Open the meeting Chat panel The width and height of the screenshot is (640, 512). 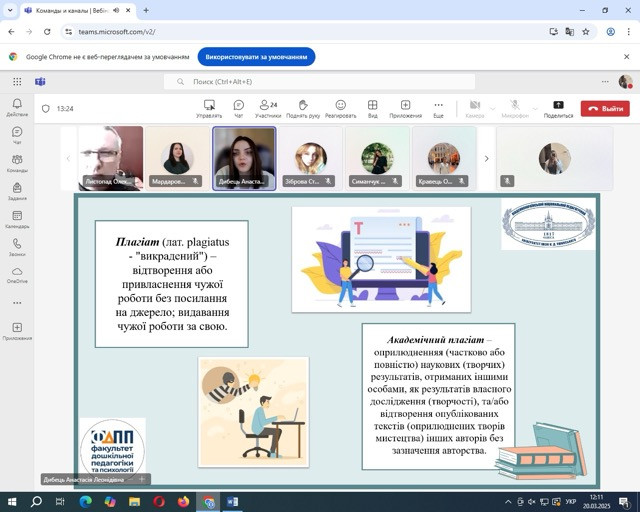coord(239,108)
